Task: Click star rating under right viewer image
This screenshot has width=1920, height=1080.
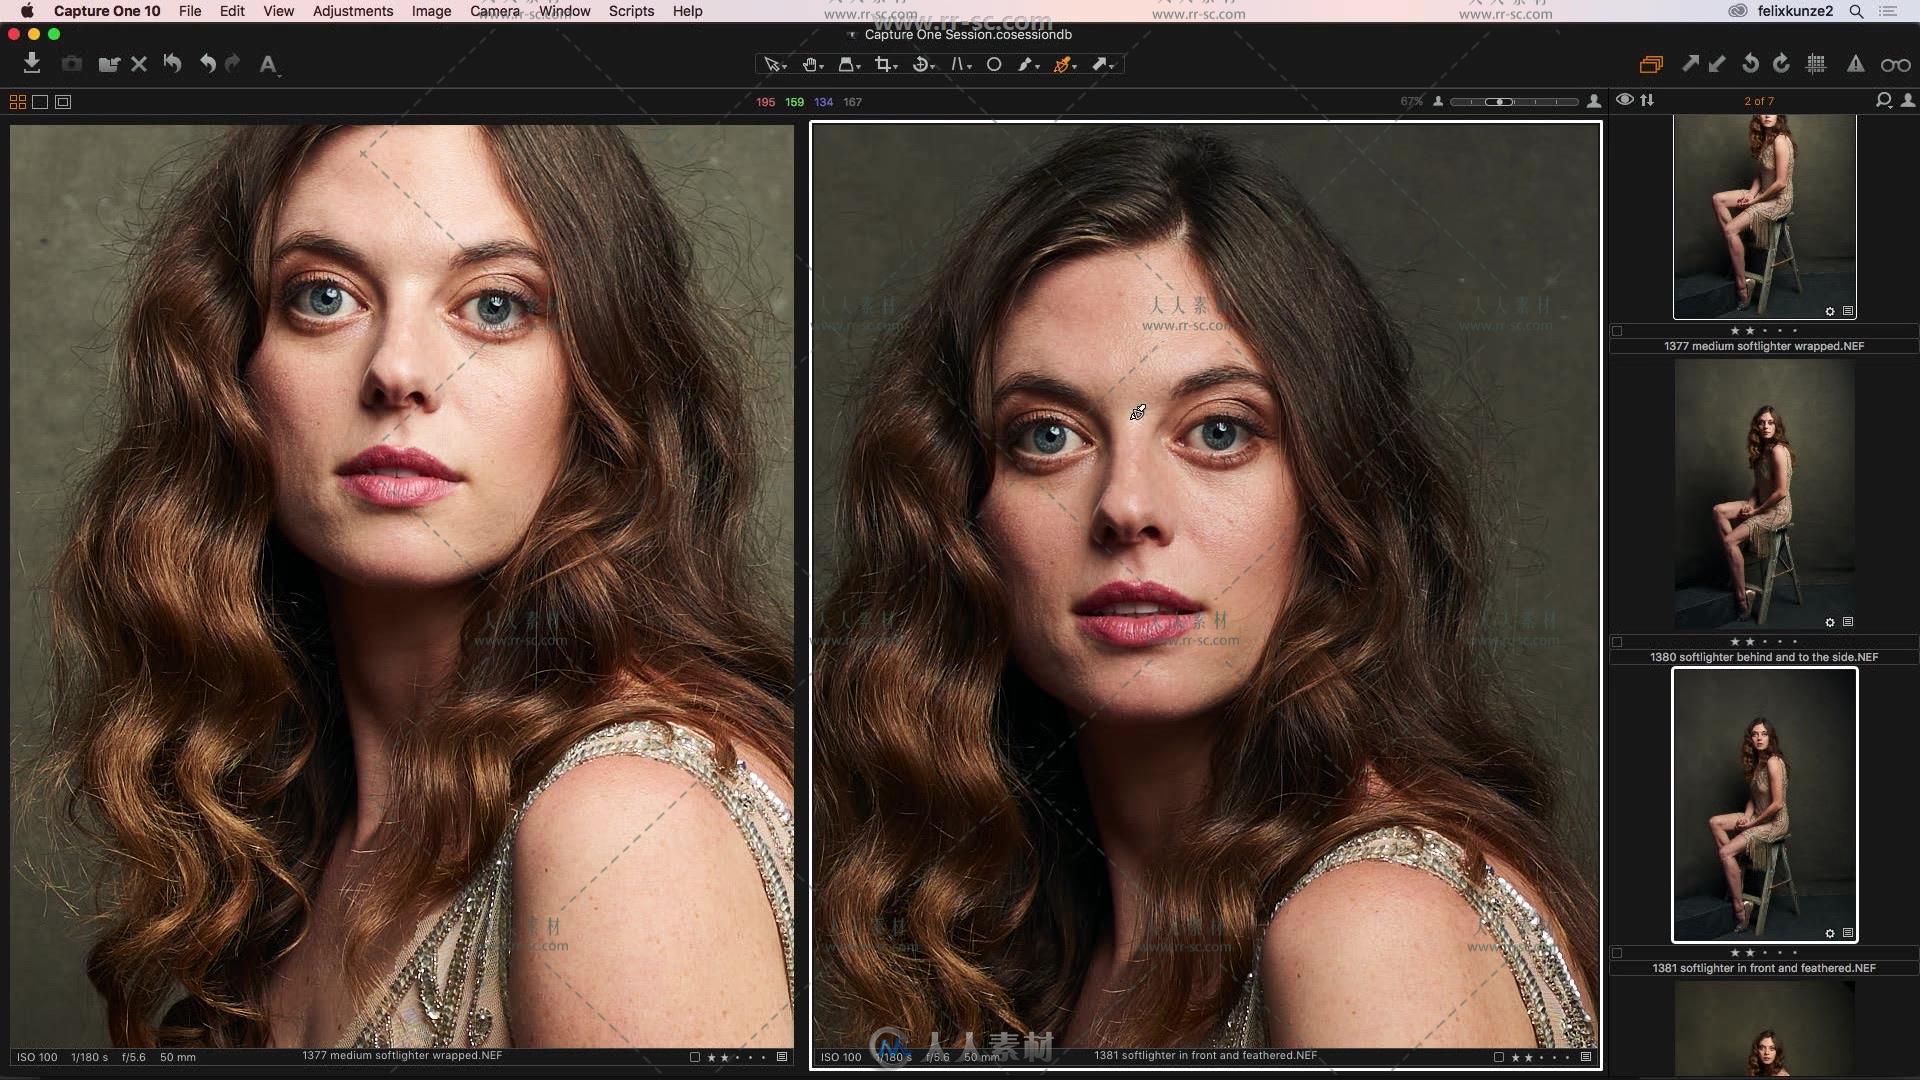Action: point(1541,1057)
